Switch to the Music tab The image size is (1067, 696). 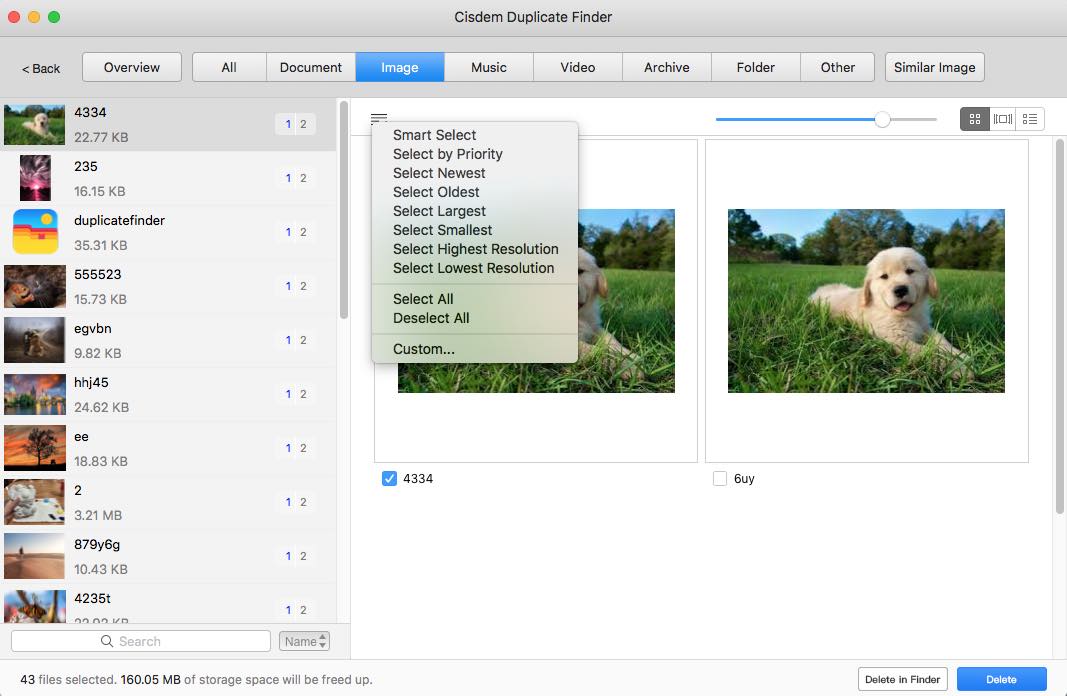click(489, 67)
